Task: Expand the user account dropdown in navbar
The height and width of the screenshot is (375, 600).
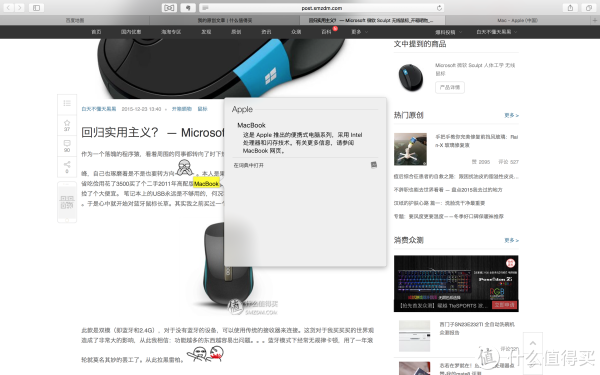Action: (x=496, y=32)
